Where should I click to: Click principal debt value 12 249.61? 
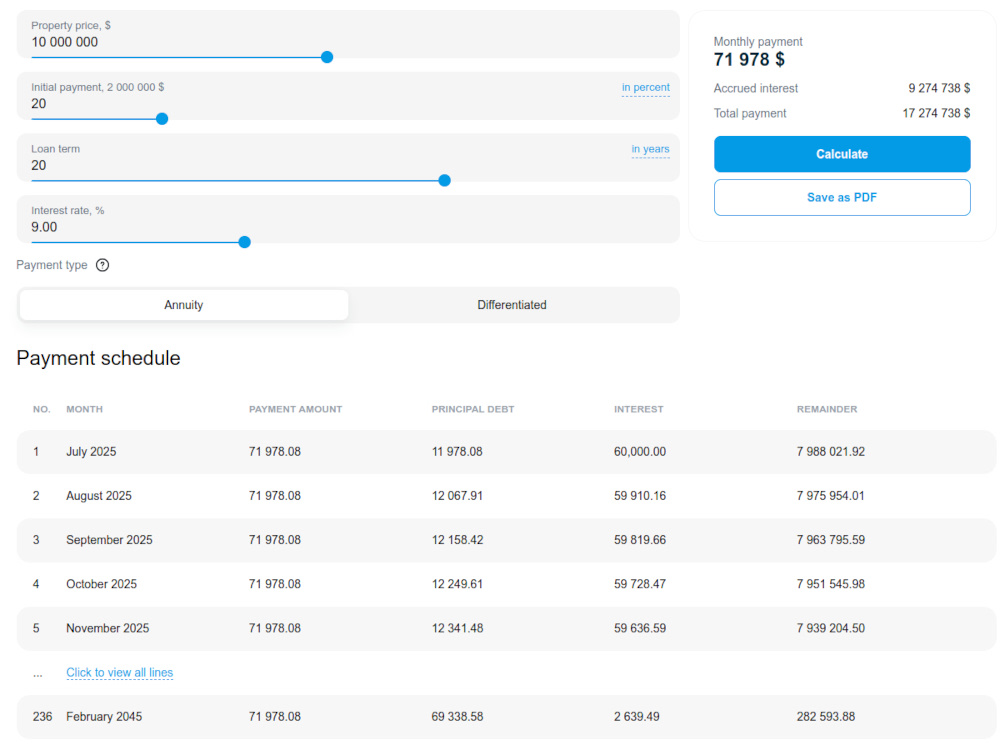[457, 584]
